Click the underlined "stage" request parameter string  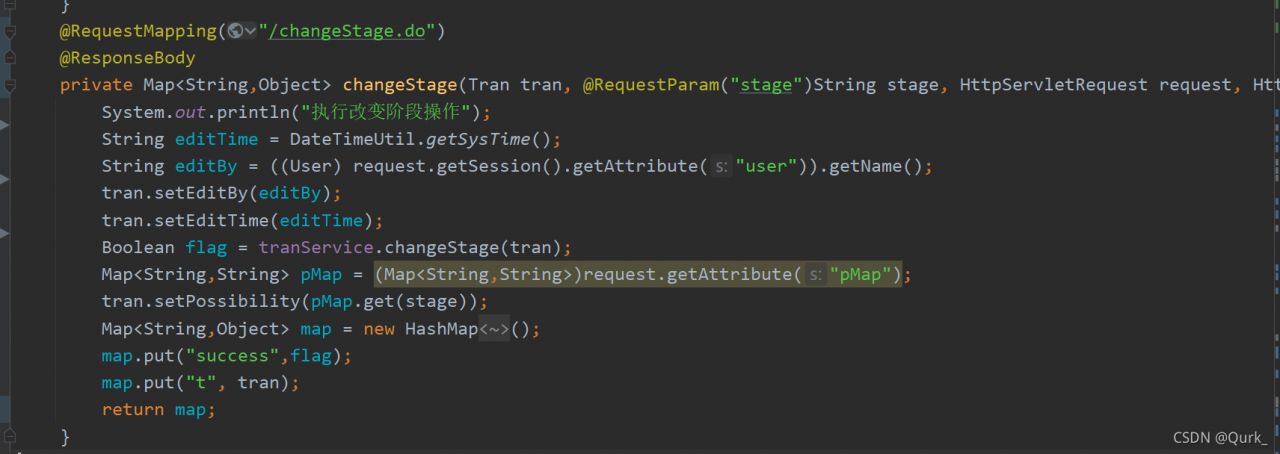[x=765, y=85]
